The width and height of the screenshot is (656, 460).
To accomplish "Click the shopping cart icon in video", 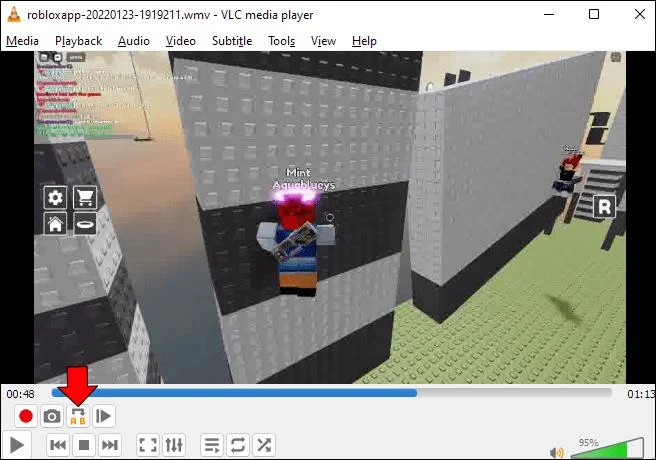I will coord(85,197).
